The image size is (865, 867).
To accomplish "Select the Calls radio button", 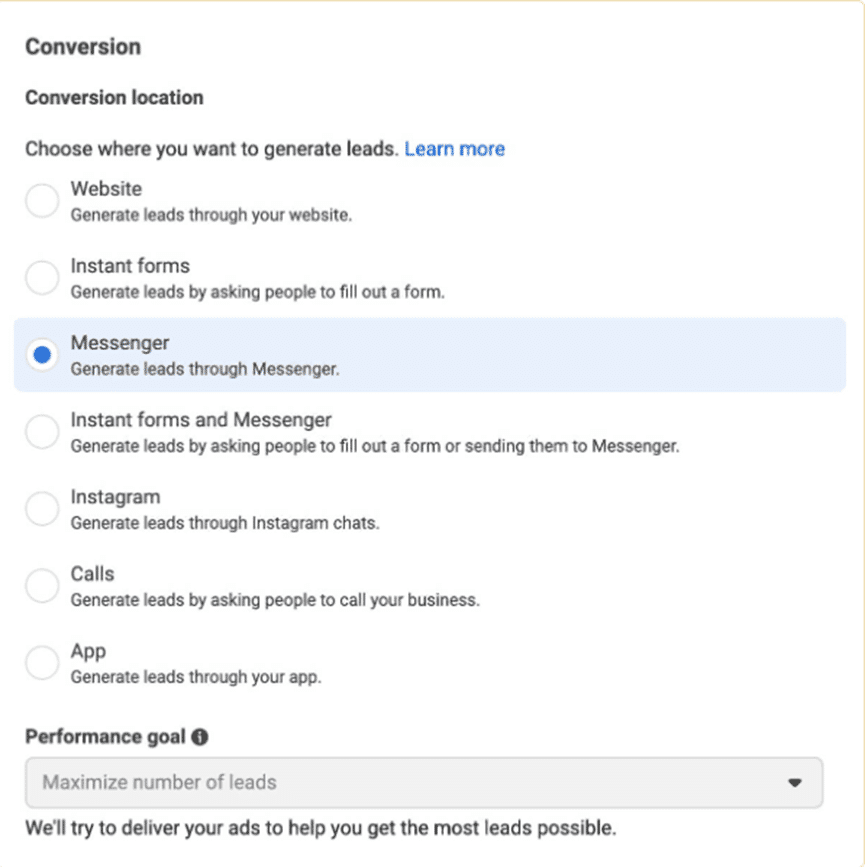I will pos(42,585).
